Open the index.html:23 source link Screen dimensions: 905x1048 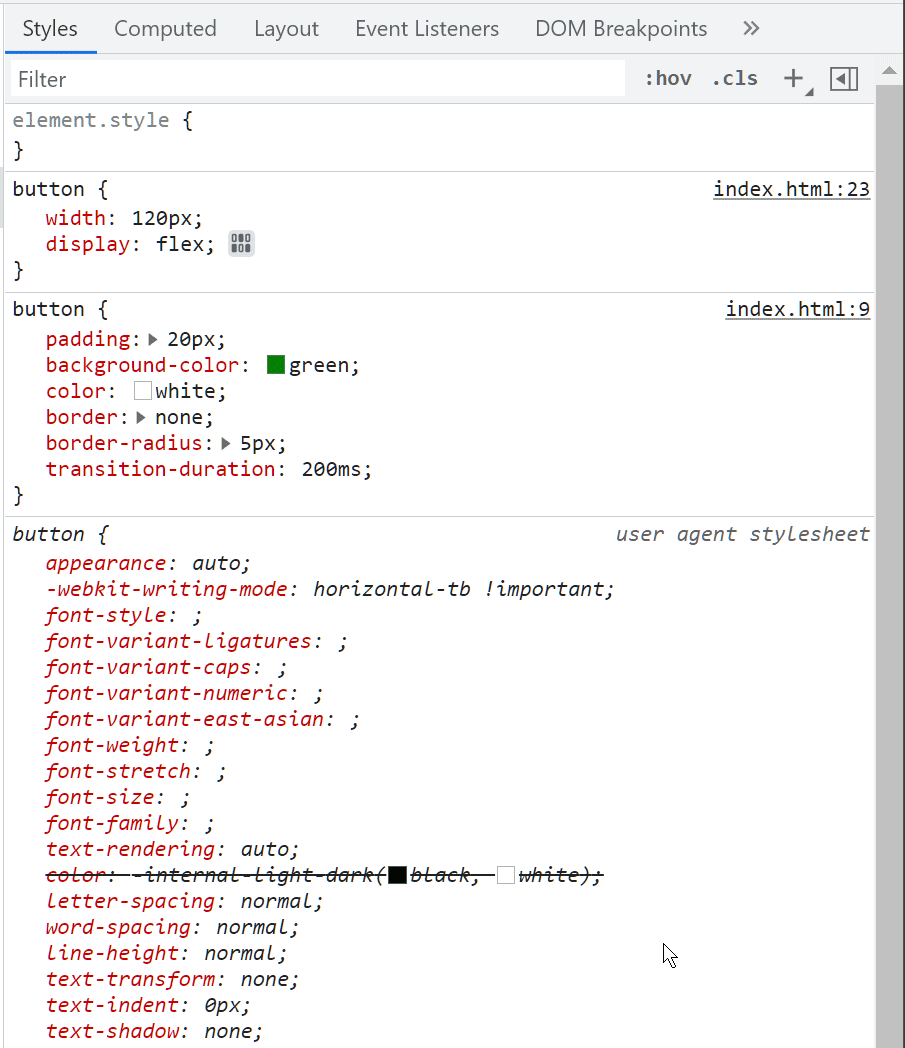click(x=791, y=189)
